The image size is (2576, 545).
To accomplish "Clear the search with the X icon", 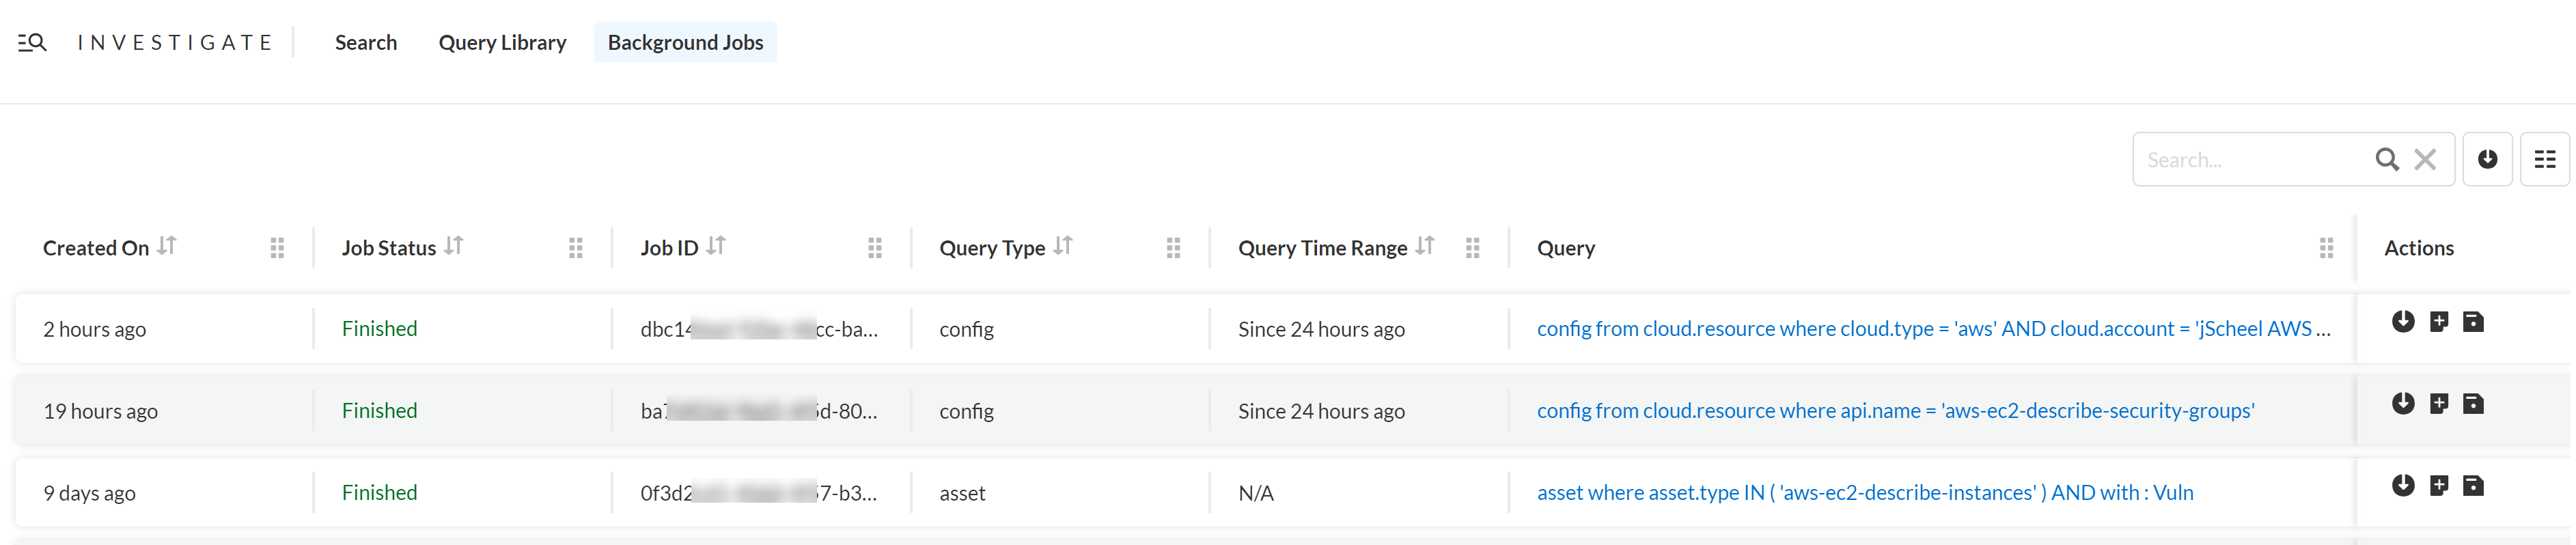I will [x=2425, y=159].
